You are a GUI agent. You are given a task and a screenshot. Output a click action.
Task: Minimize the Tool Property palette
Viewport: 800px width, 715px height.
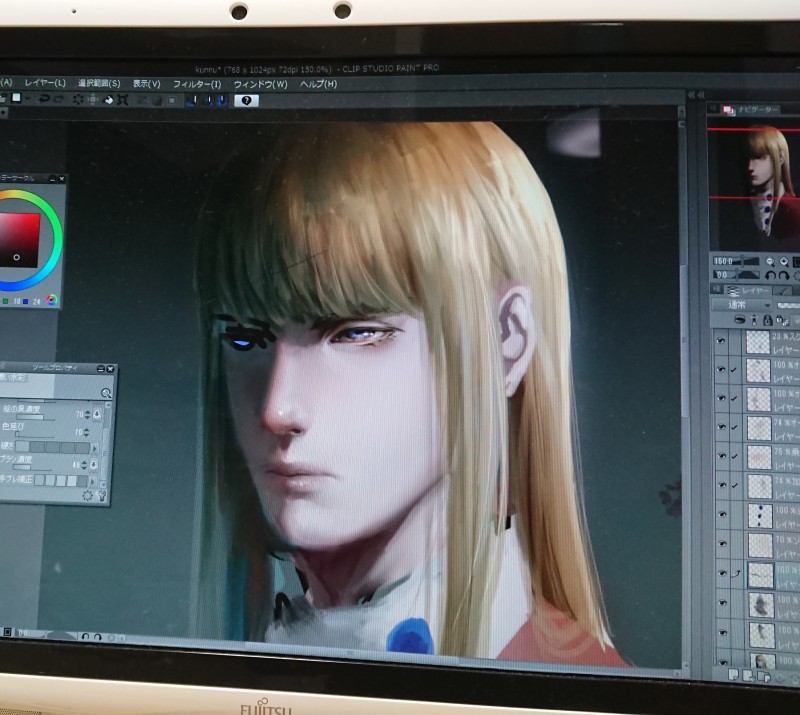click(x=101, y=368)
